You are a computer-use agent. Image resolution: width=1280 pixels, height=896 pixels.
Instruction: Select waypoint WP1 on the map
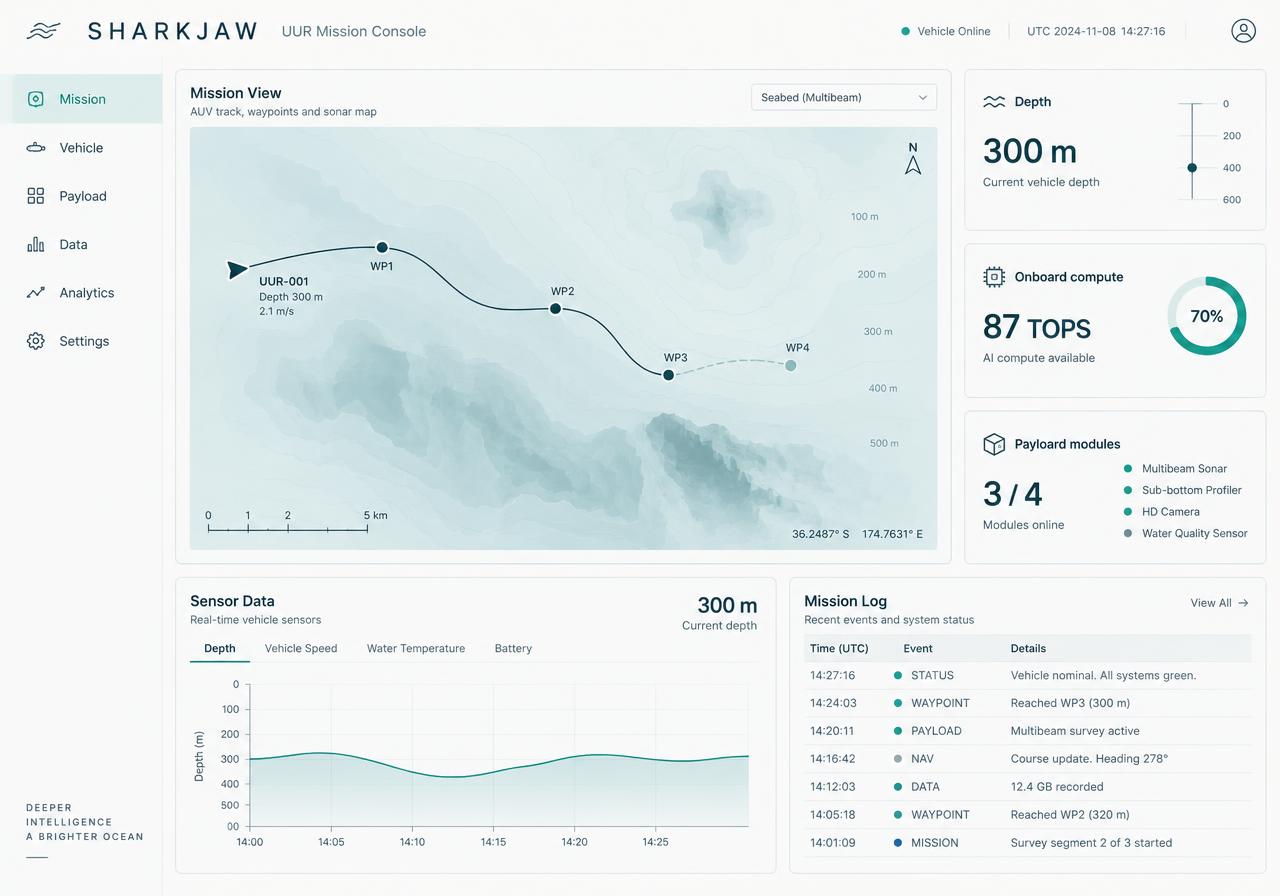point(381,247)
